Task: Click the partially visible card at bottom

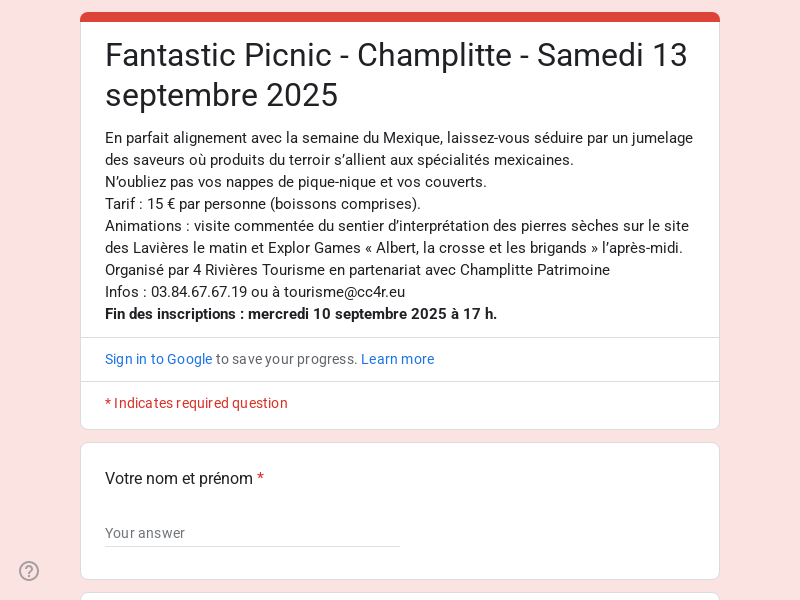Action: [400, 596]
